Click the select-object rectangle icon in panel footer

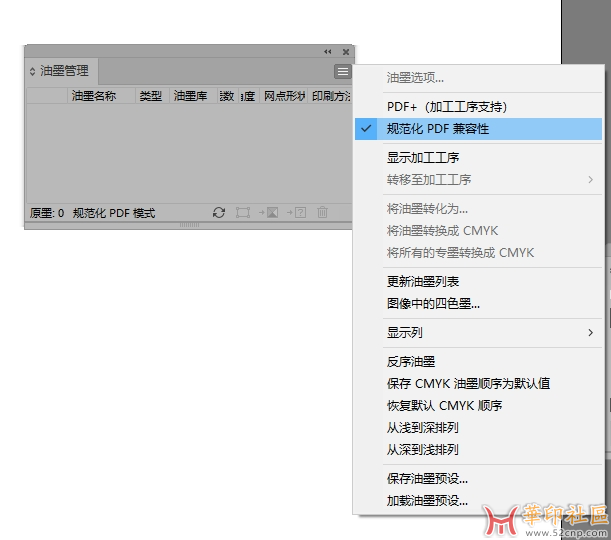(x=243, y=213)
